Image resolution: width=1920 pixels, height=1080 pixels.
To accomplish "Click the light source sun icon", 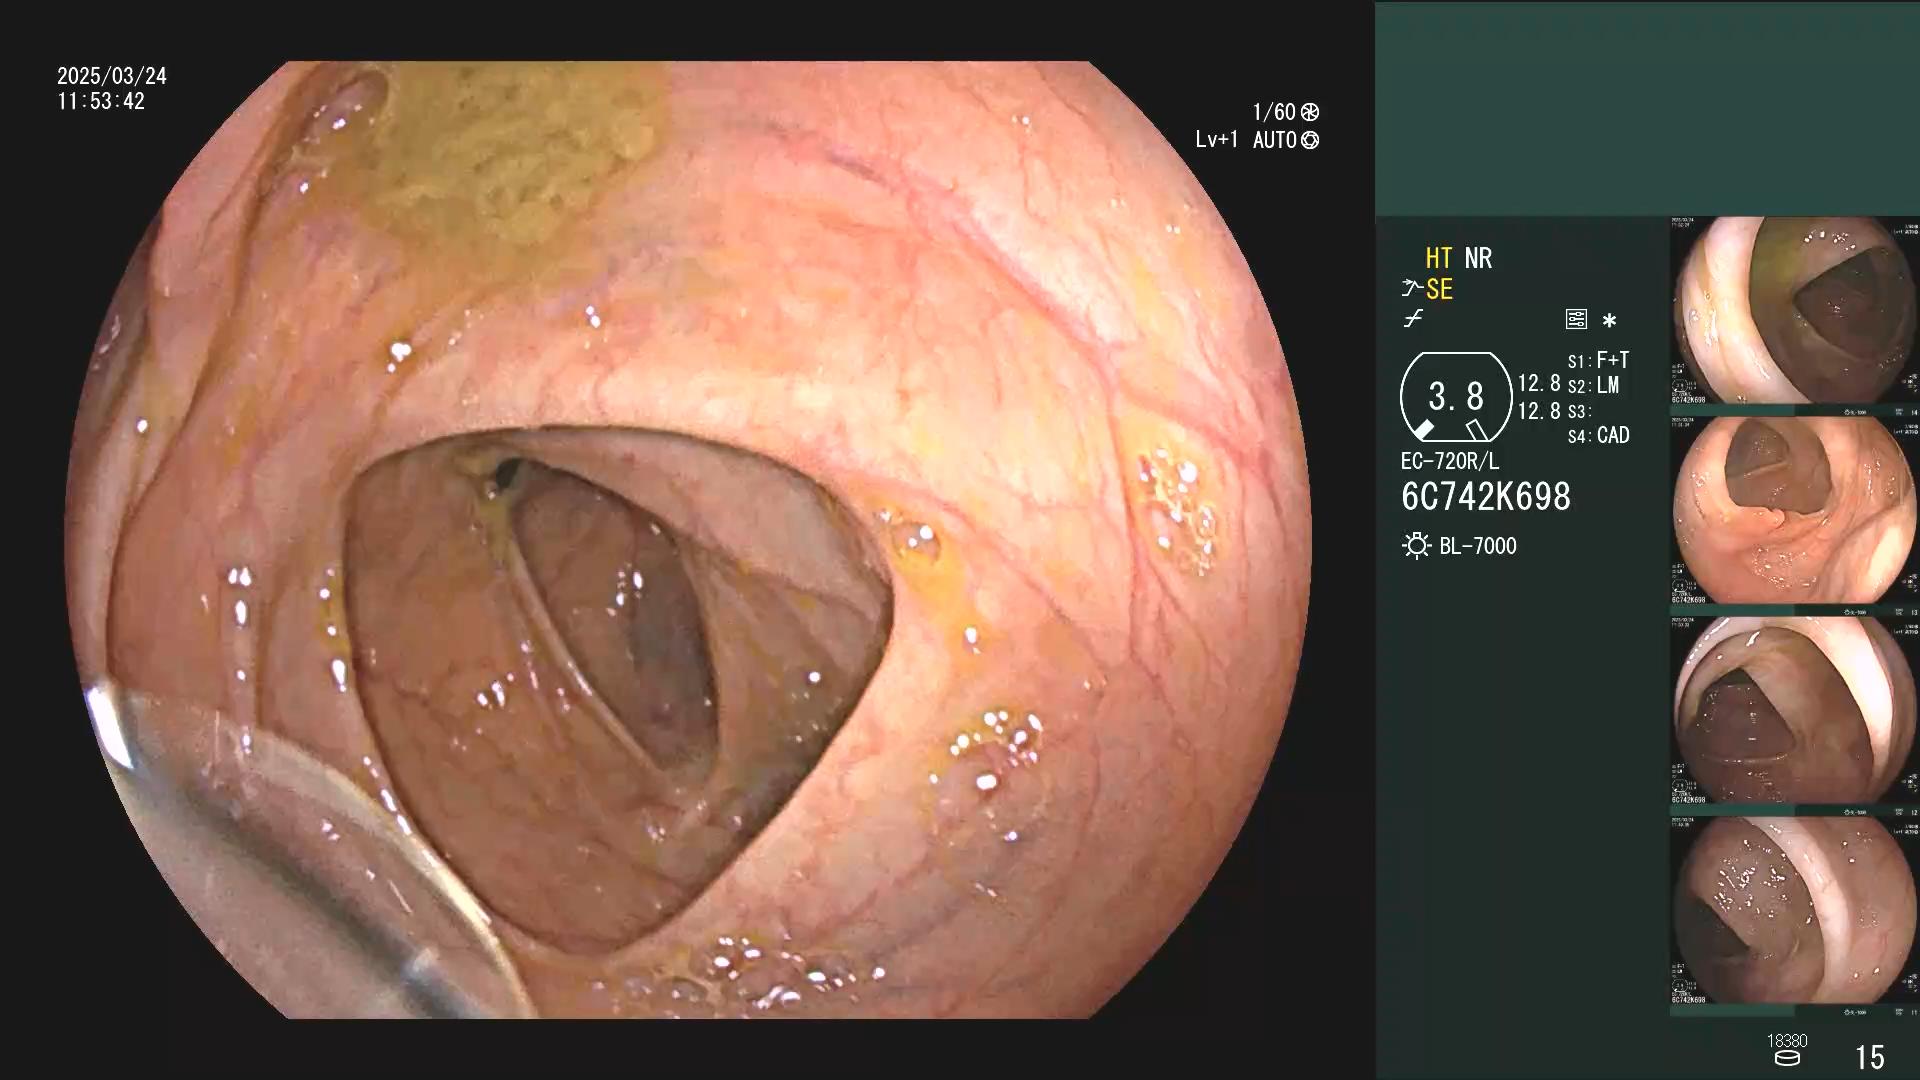I will [1416, 546].
